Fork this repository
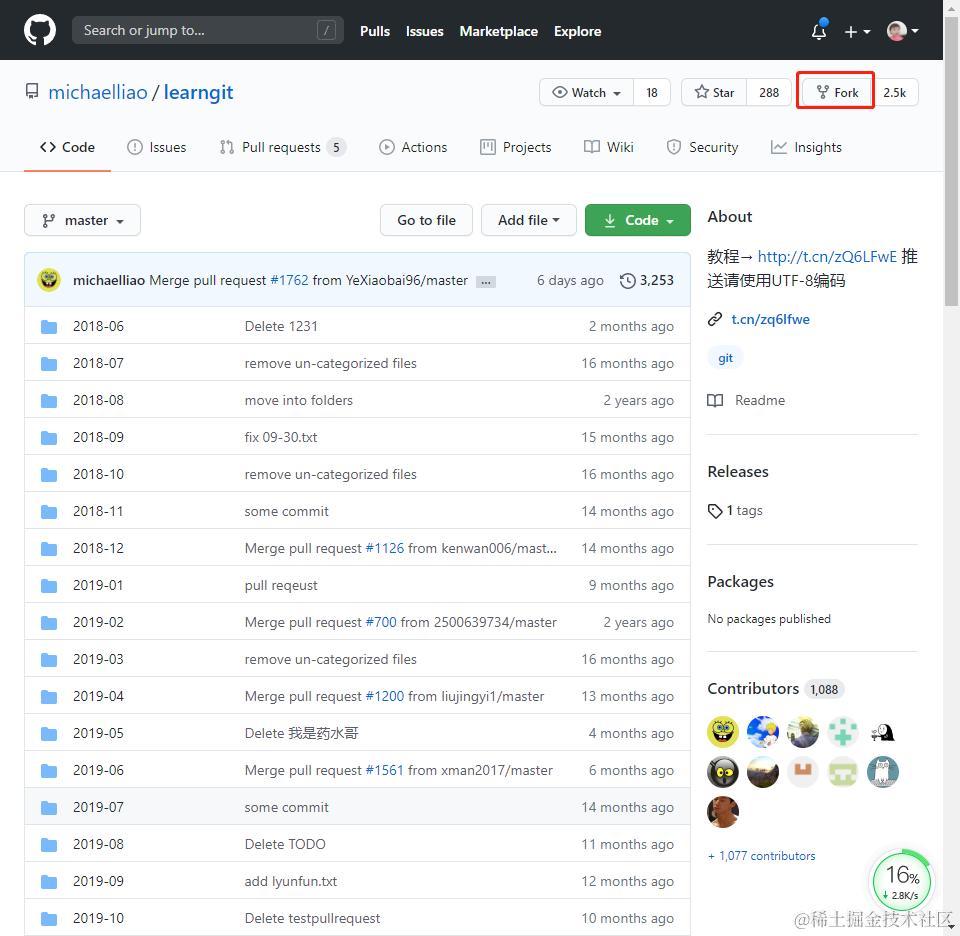Screen dimensions: 960x936 click(837, 92)
